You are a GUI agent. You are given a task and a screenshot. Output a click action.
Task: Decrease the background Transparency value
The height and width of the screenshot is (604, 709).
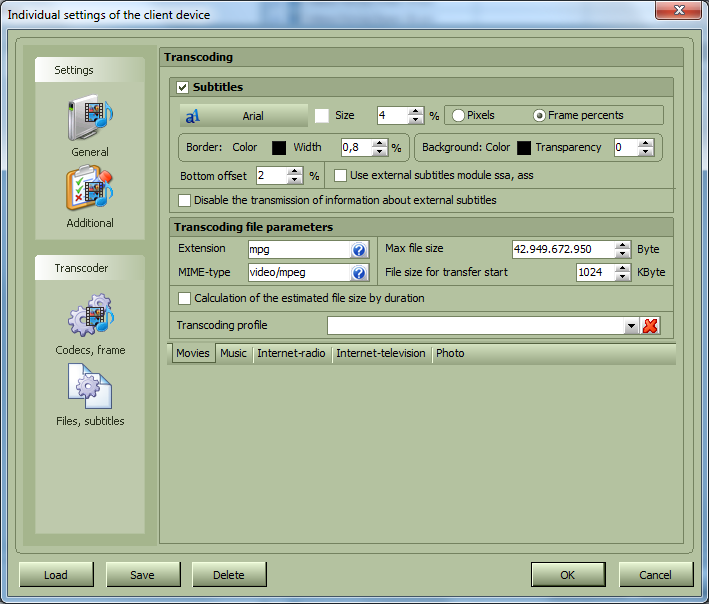click(646, 152)
